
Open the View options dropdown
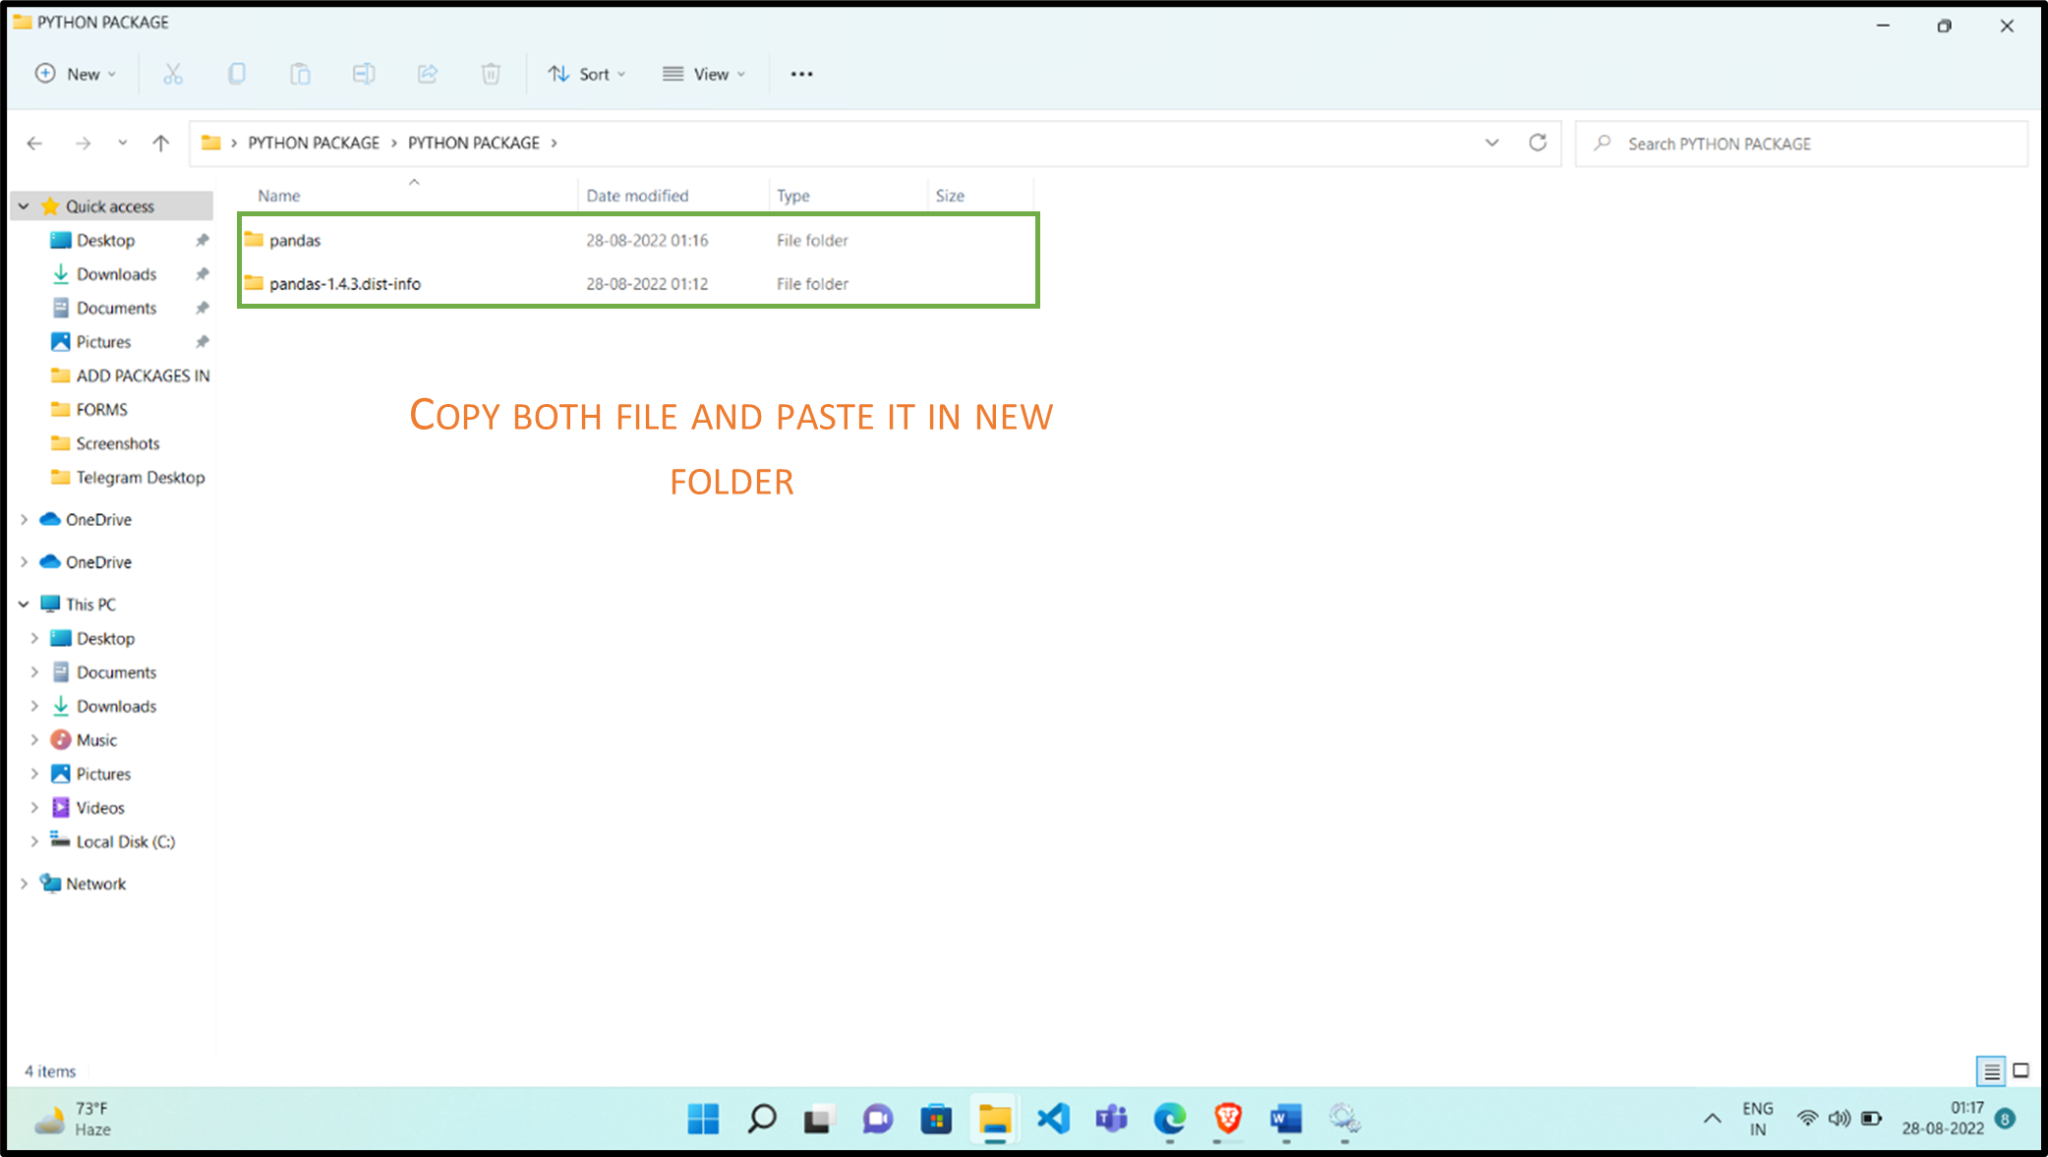(703, 73)
